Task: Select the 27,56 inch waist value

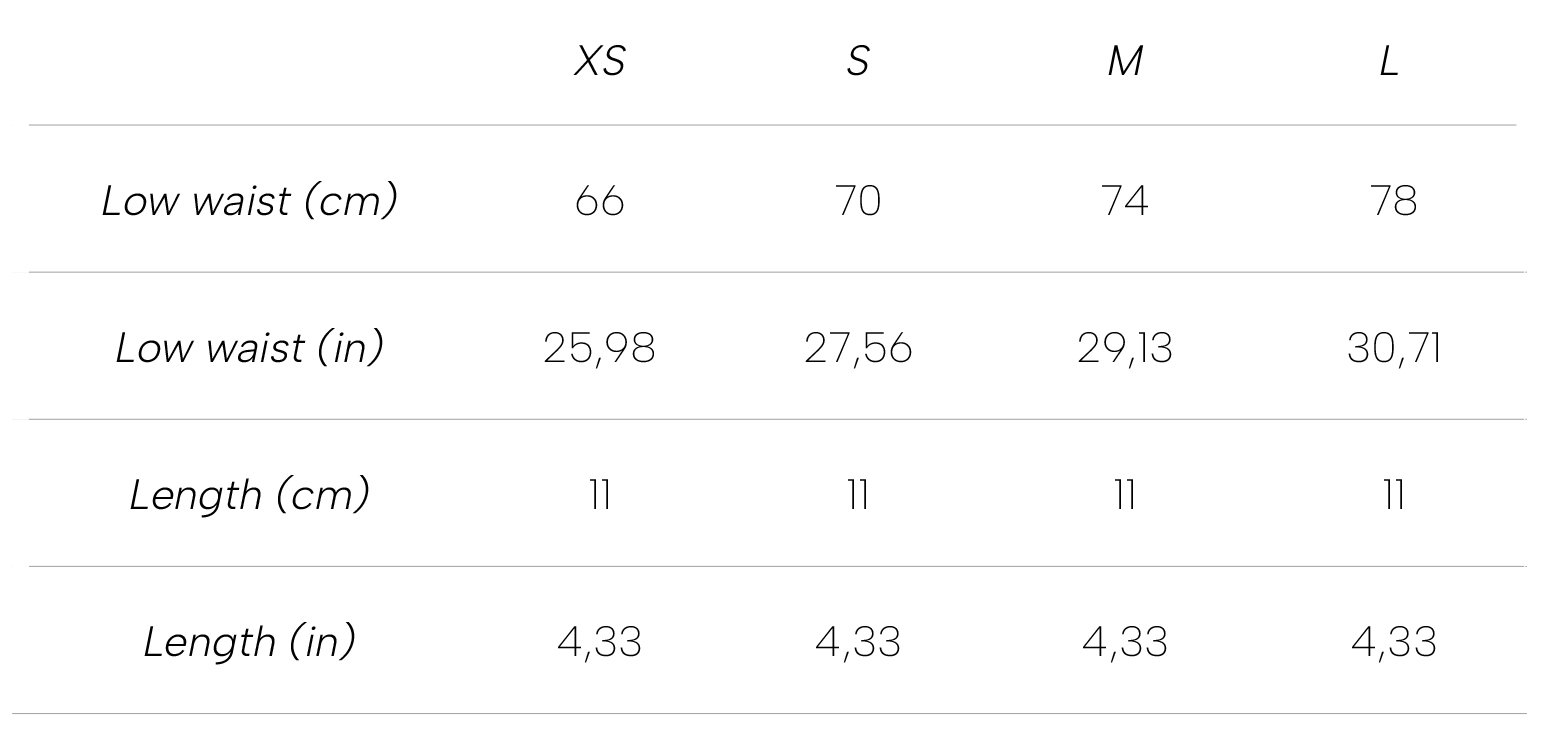Action: [858, 349]
